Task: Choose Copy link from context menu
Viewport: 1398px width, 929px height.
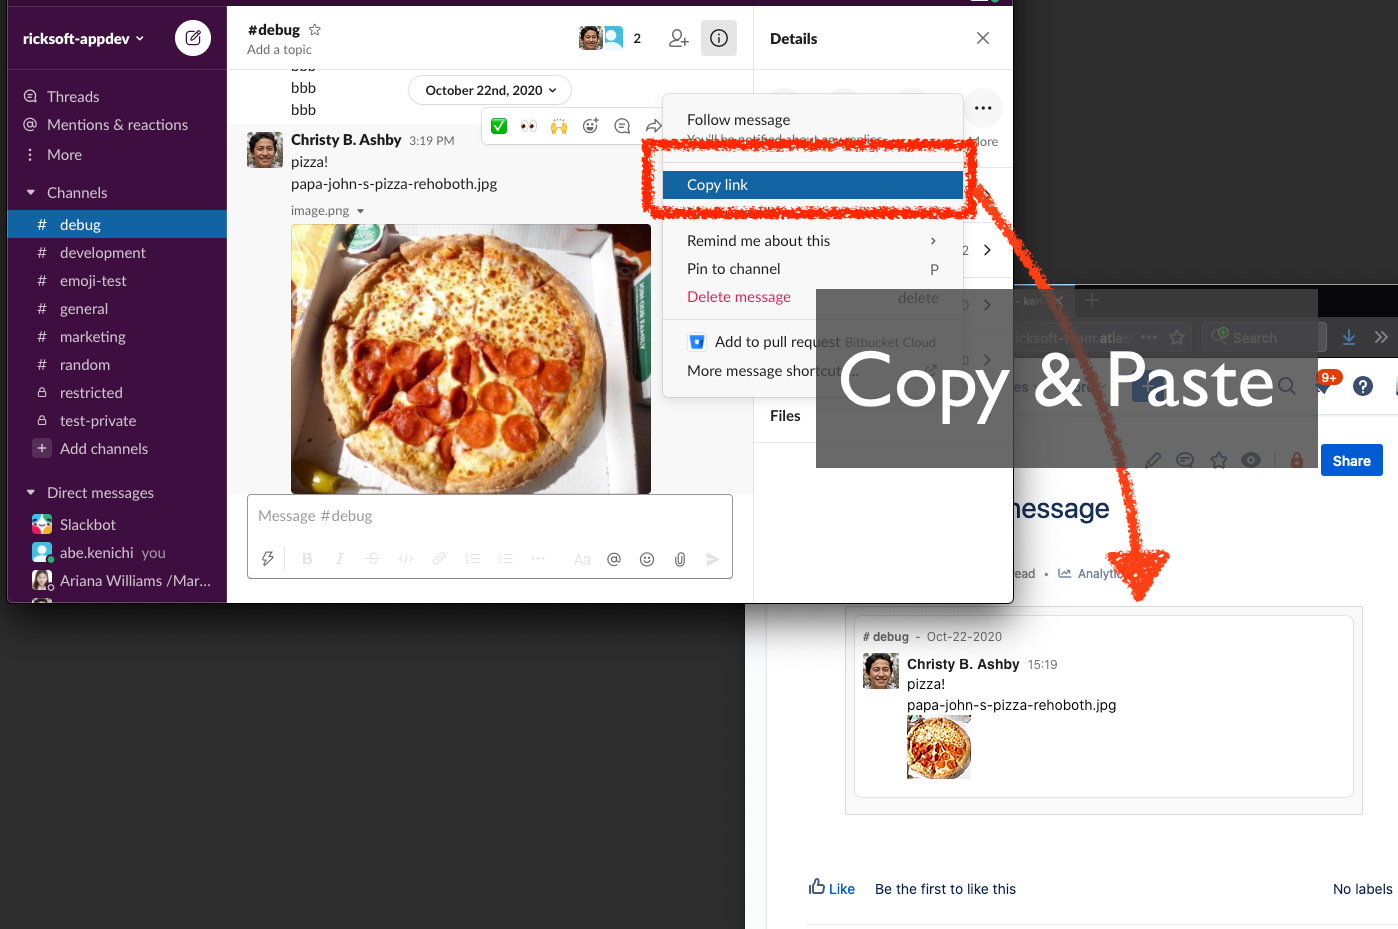Action: [812, 185]
